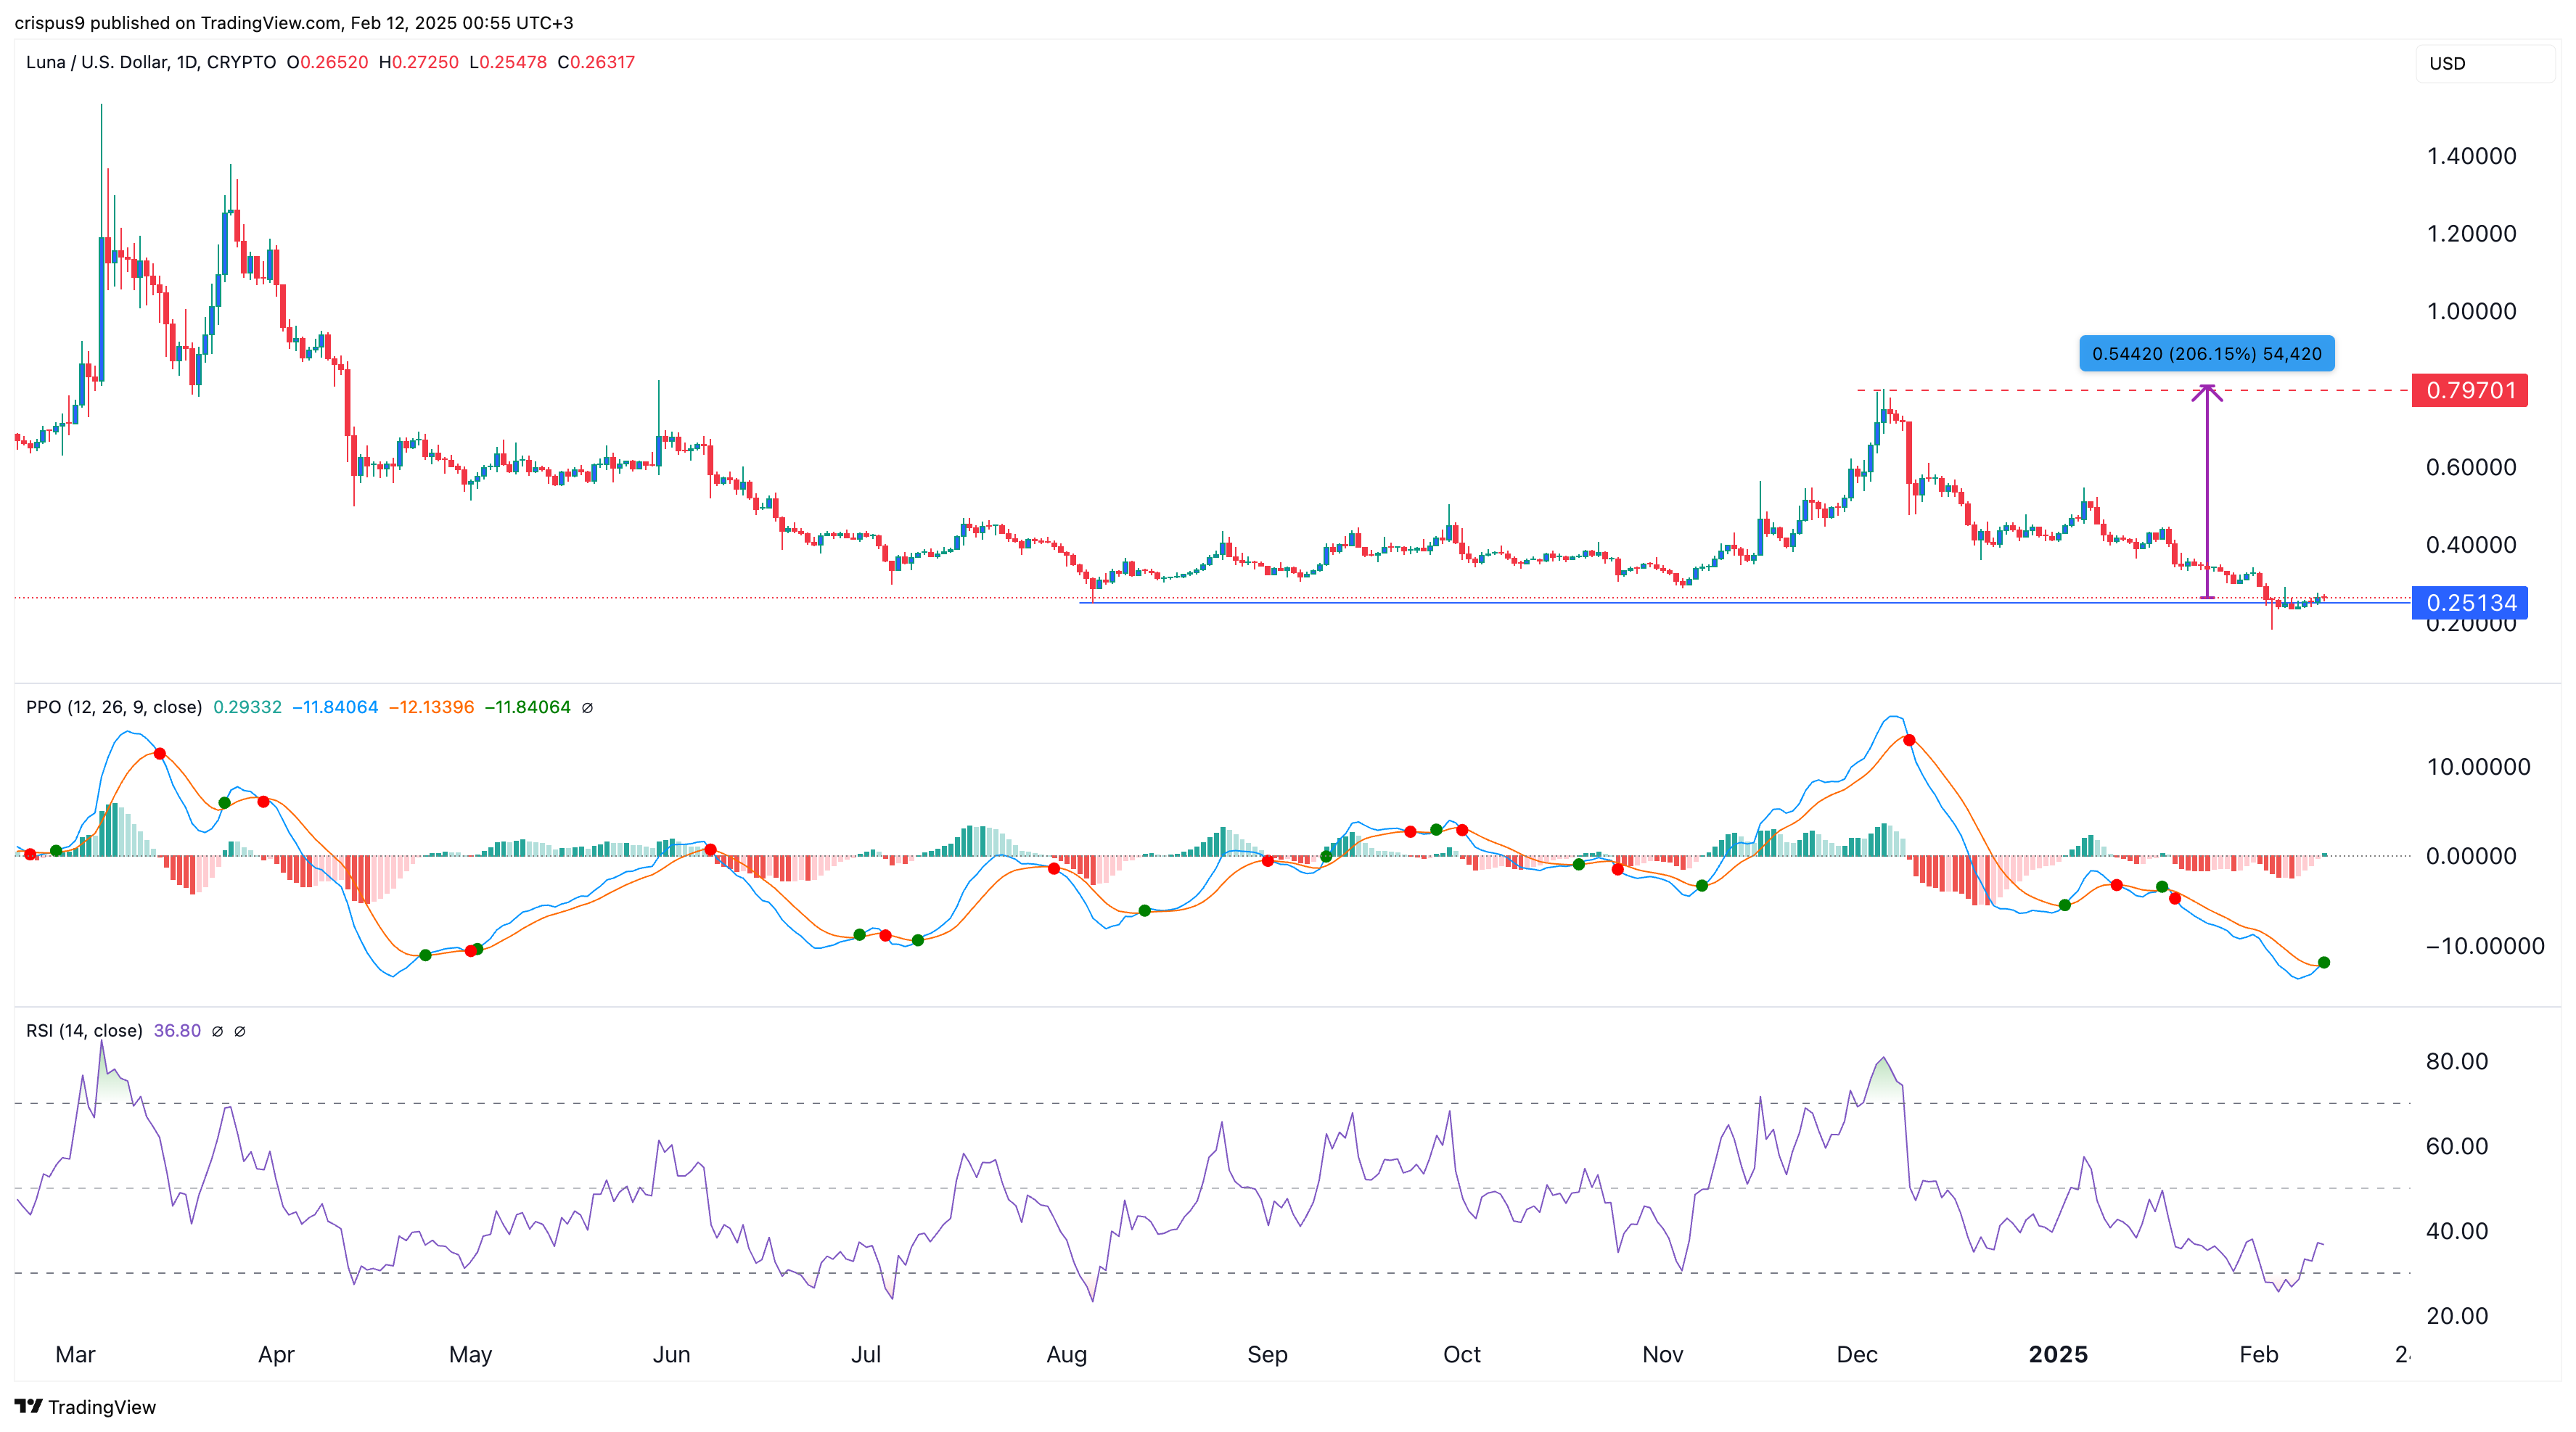Click the high price H0.27250
This screenshot has width=2576, height=1432.
coord(419,62)
